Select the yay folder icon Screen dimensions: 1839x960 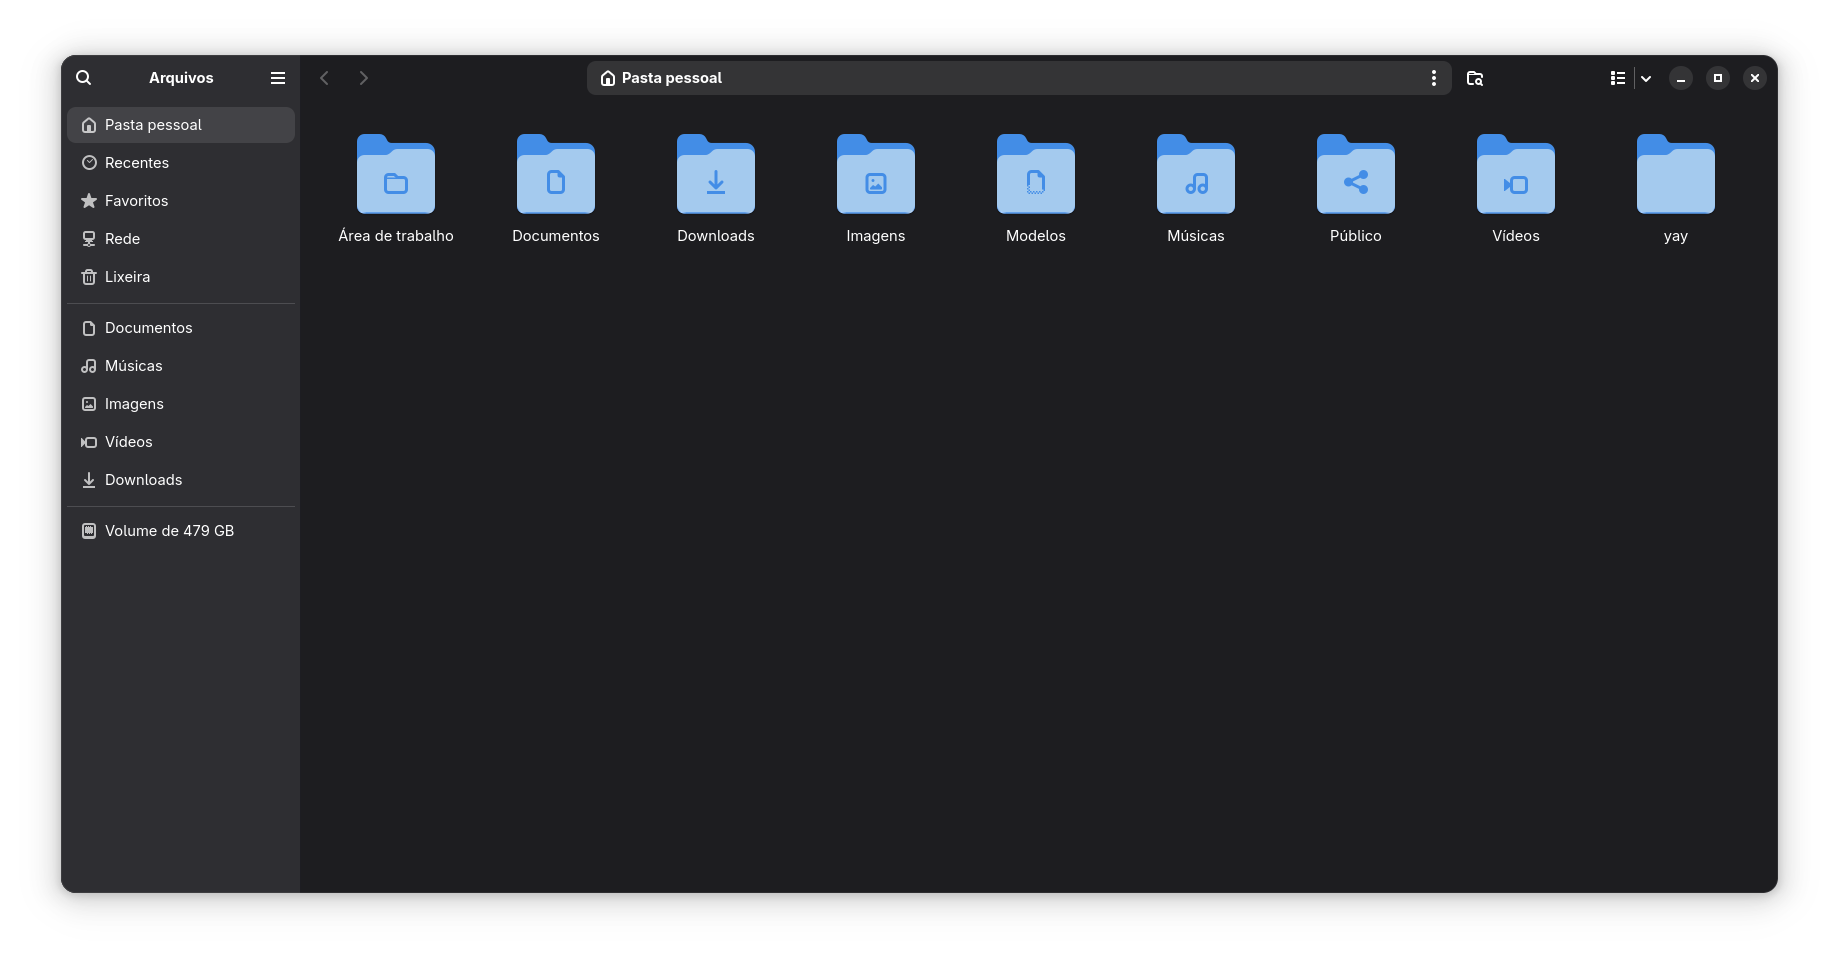1676,174
